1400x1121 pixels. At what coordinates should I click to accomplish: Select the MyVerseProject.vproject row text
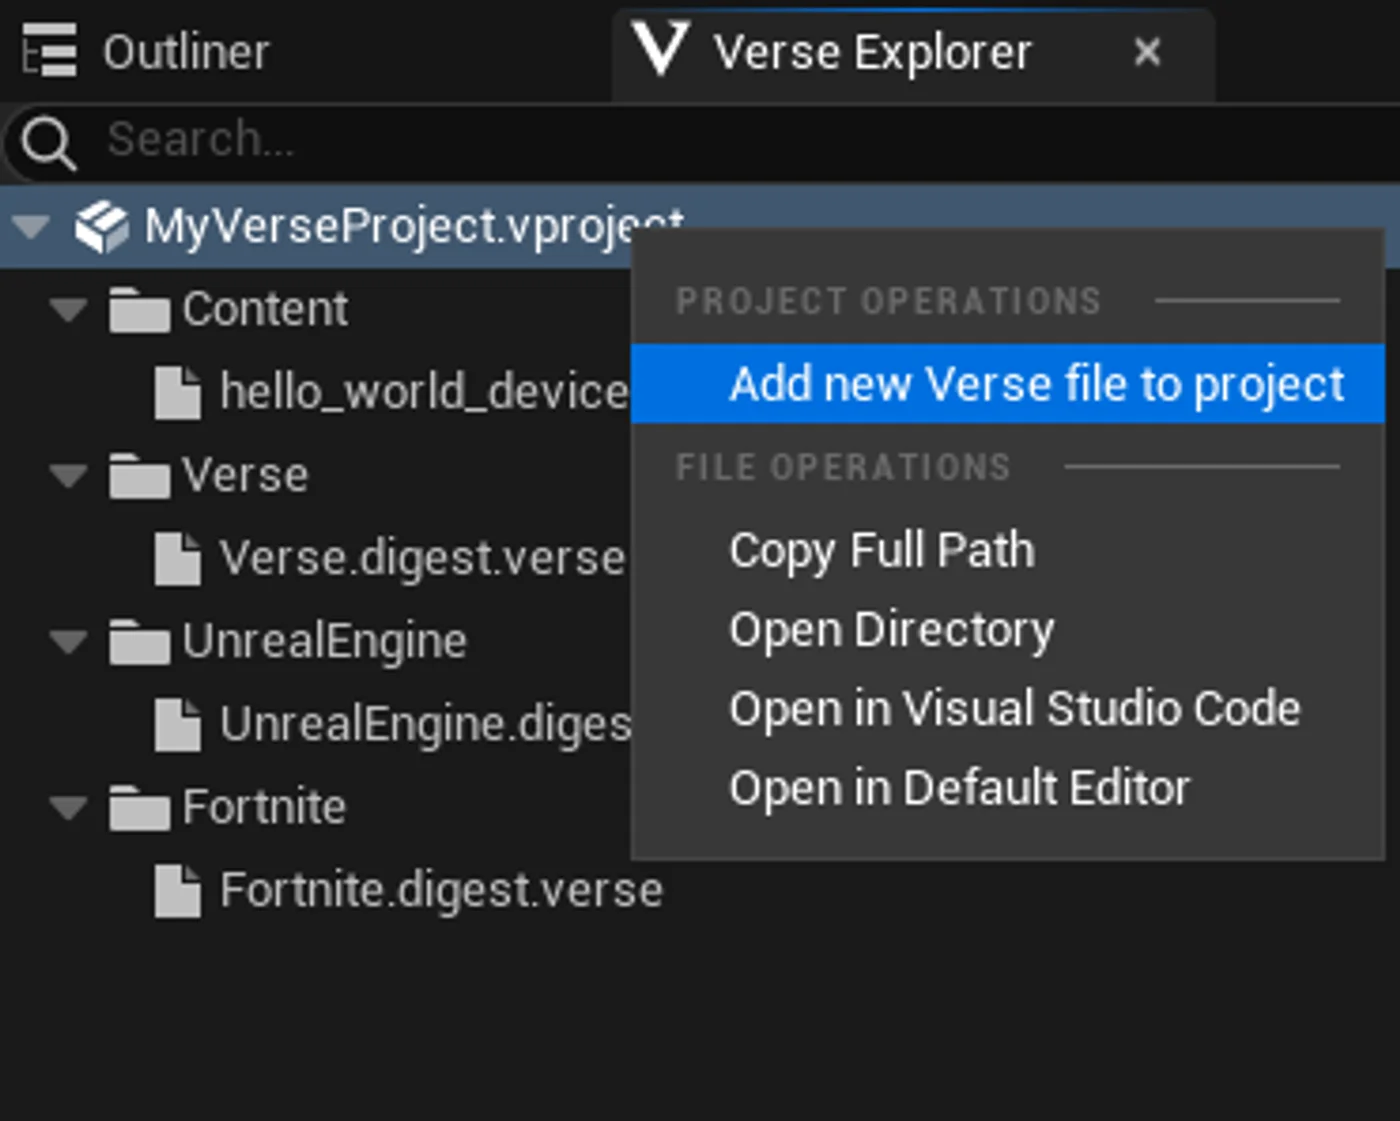[x=414, y=227]
